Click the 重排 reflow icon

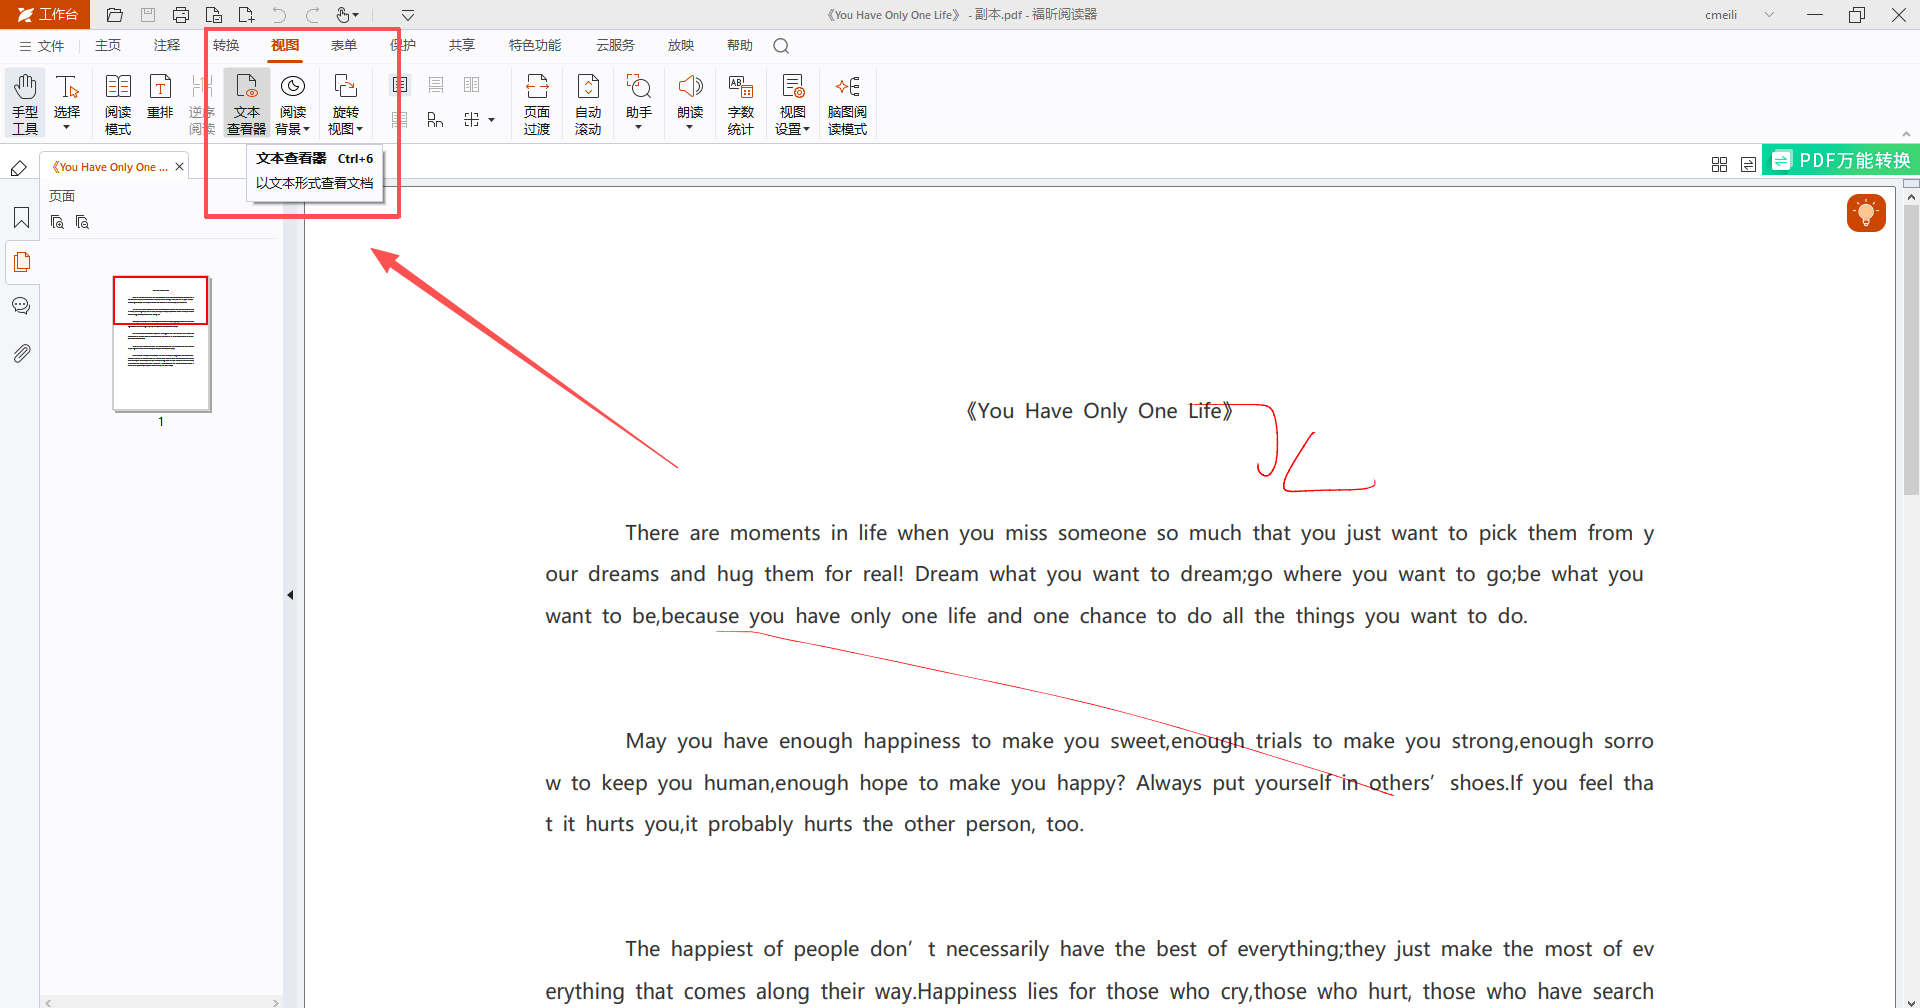[160, 97]
